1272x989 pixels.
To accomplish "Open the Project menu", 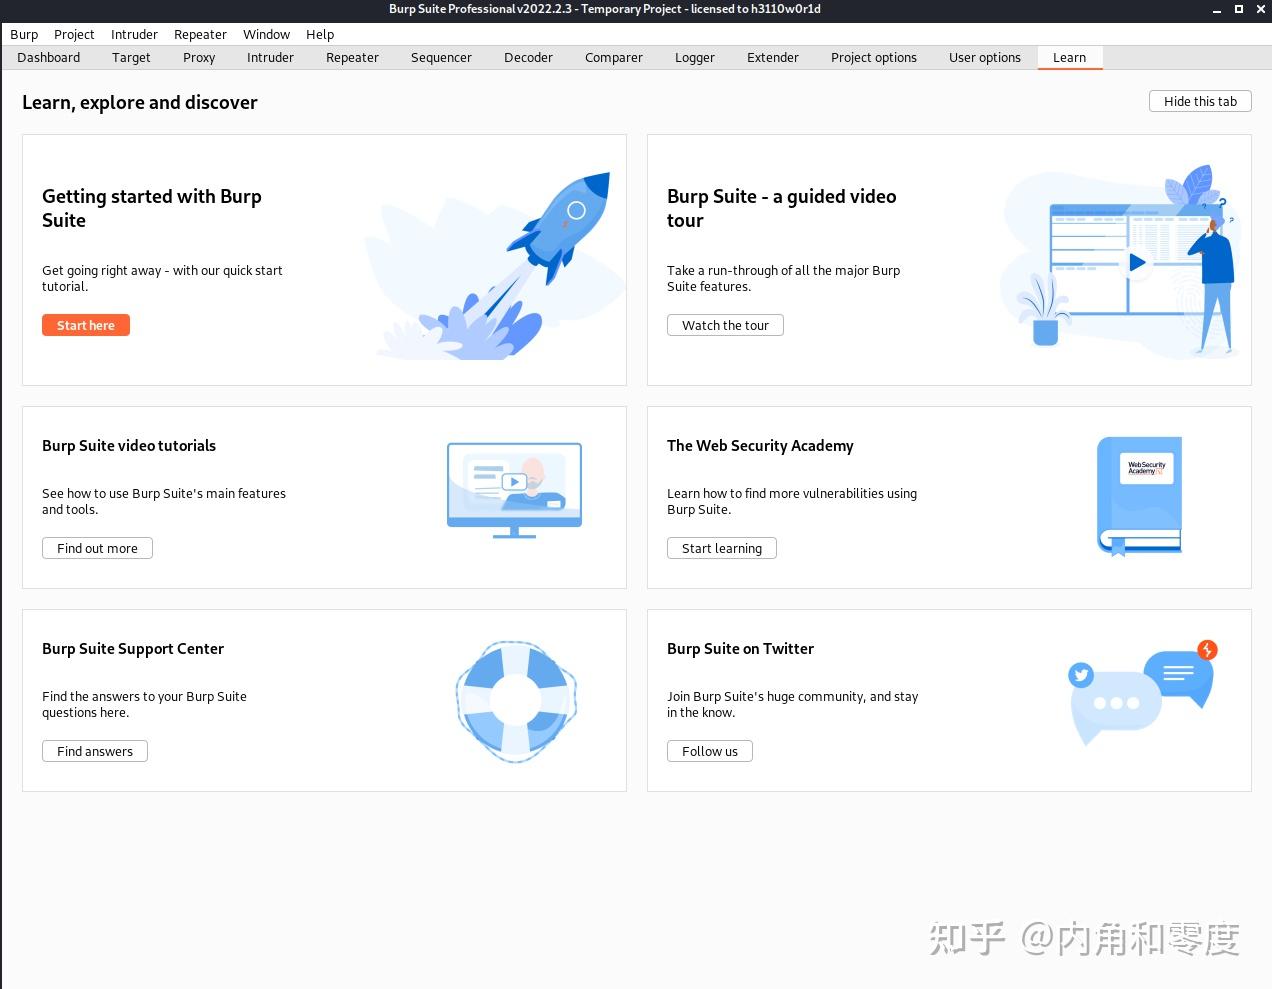I will pos(74,34).
